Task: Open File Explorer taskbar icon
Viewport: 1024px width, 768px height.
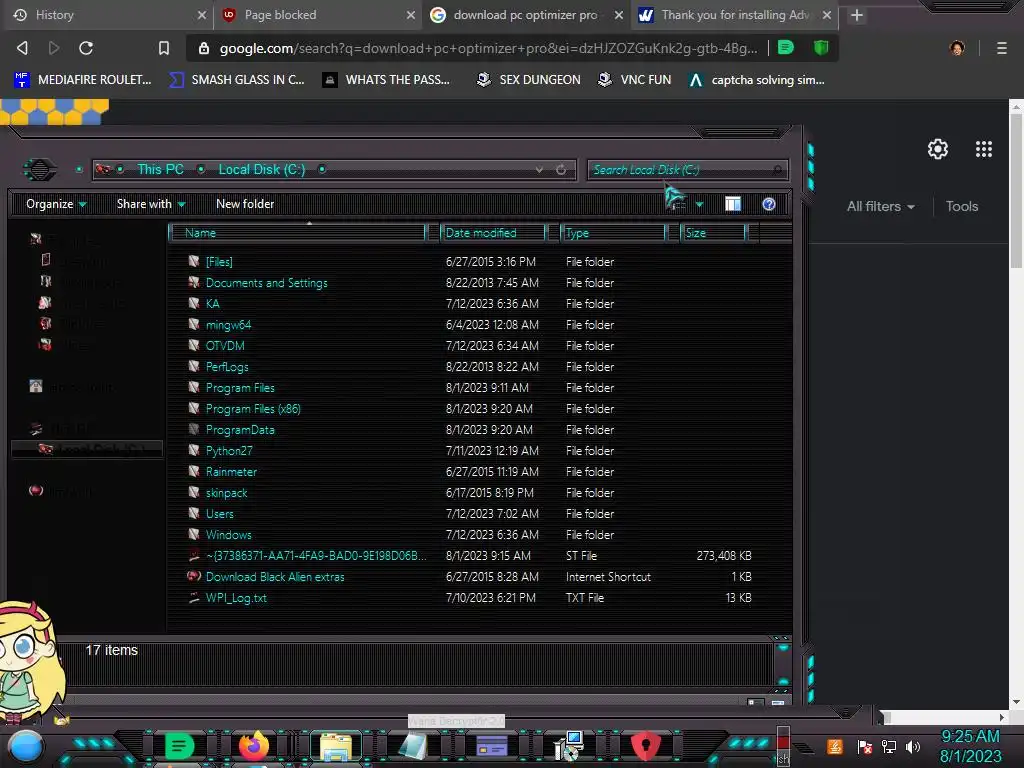Action: 336,746
